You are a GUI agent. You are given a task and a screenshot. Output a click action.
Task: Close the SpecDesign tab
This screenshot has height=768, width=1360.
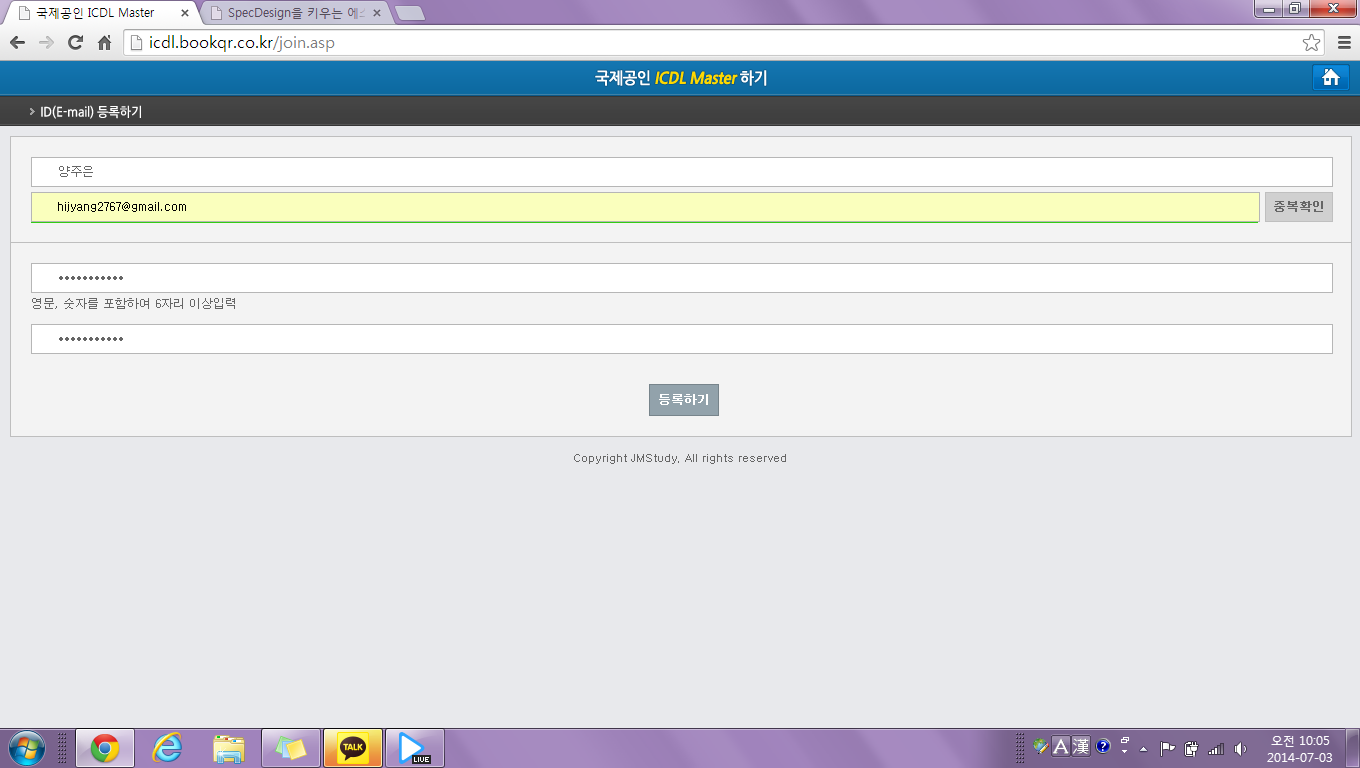click(376, 13)
